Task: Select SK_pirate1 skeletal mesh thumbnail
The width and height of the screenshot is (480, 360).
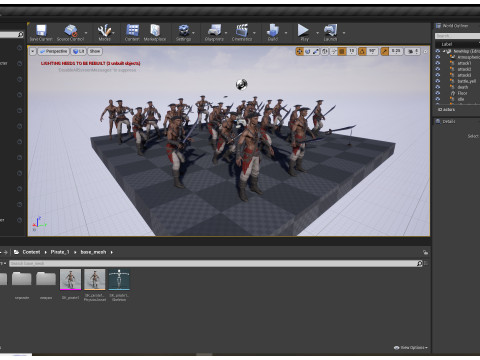Action: [x=70, y=279]
